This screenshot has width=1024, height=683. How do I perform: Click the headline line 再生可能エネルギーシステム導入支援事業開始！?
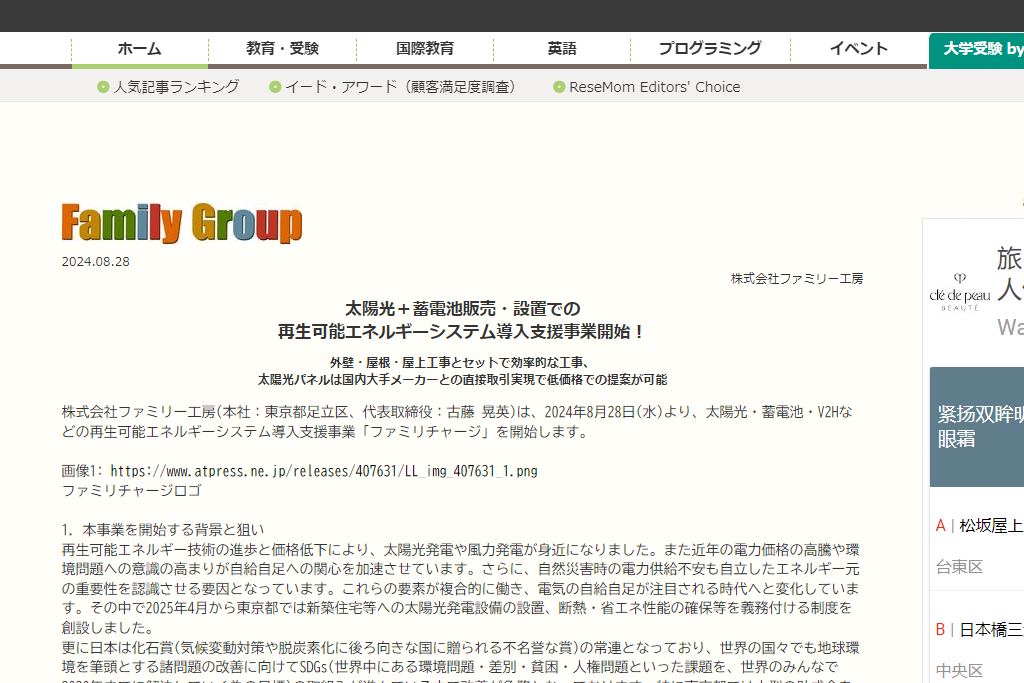462,332
